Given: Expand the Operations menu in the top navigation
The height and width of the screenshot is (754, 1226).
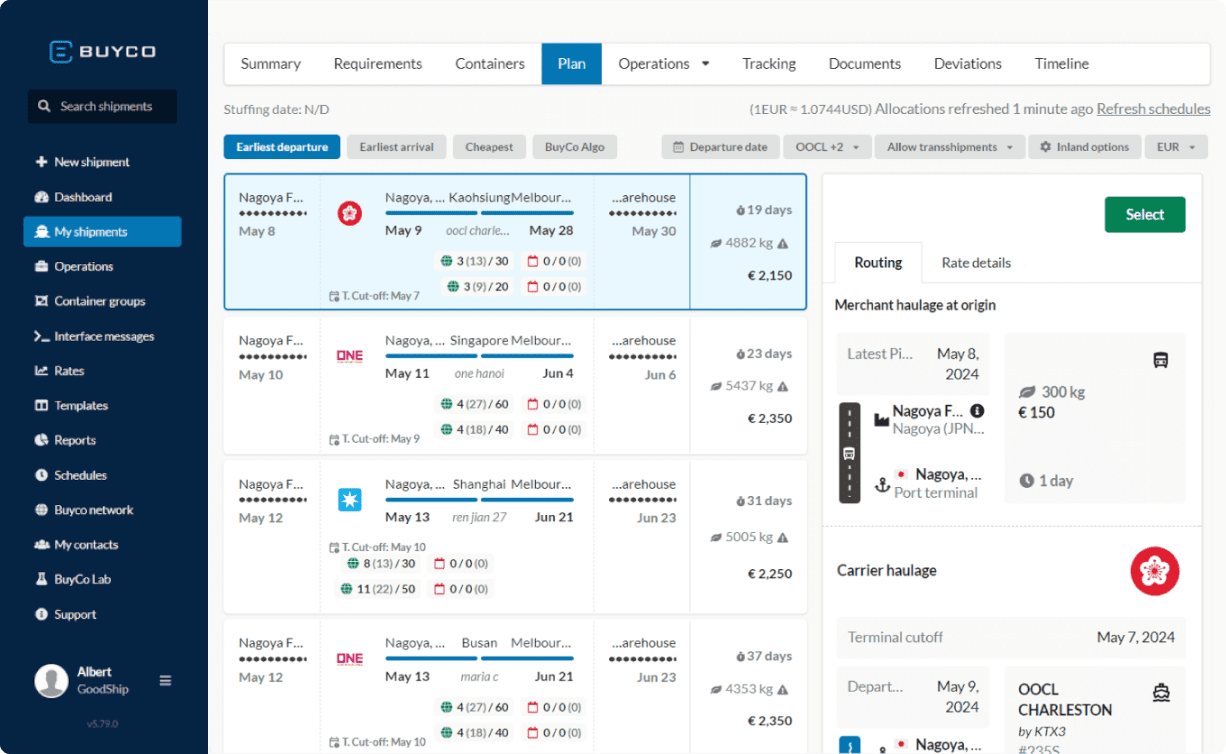Looking at the screenshot, I should point(663,63).
